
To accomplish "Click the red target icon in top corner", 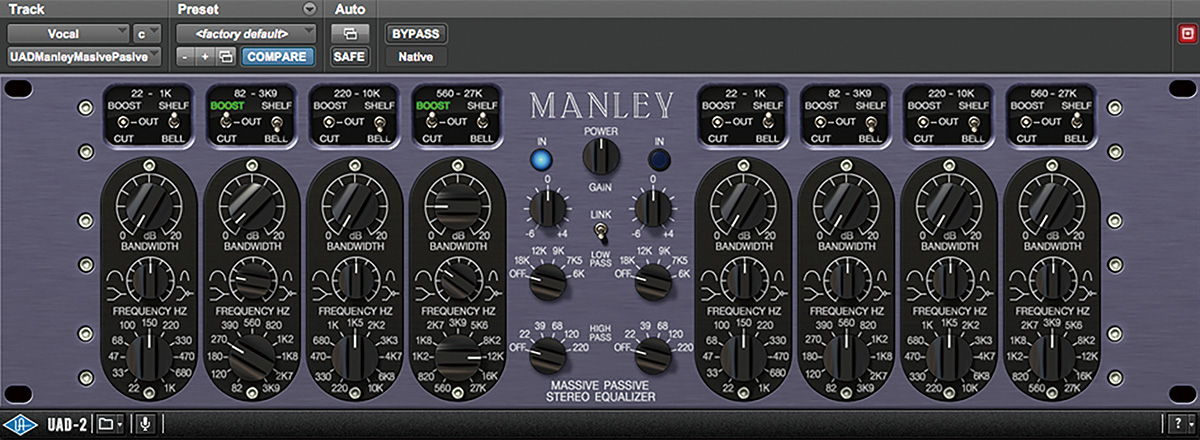I will tap(1185, 33).
